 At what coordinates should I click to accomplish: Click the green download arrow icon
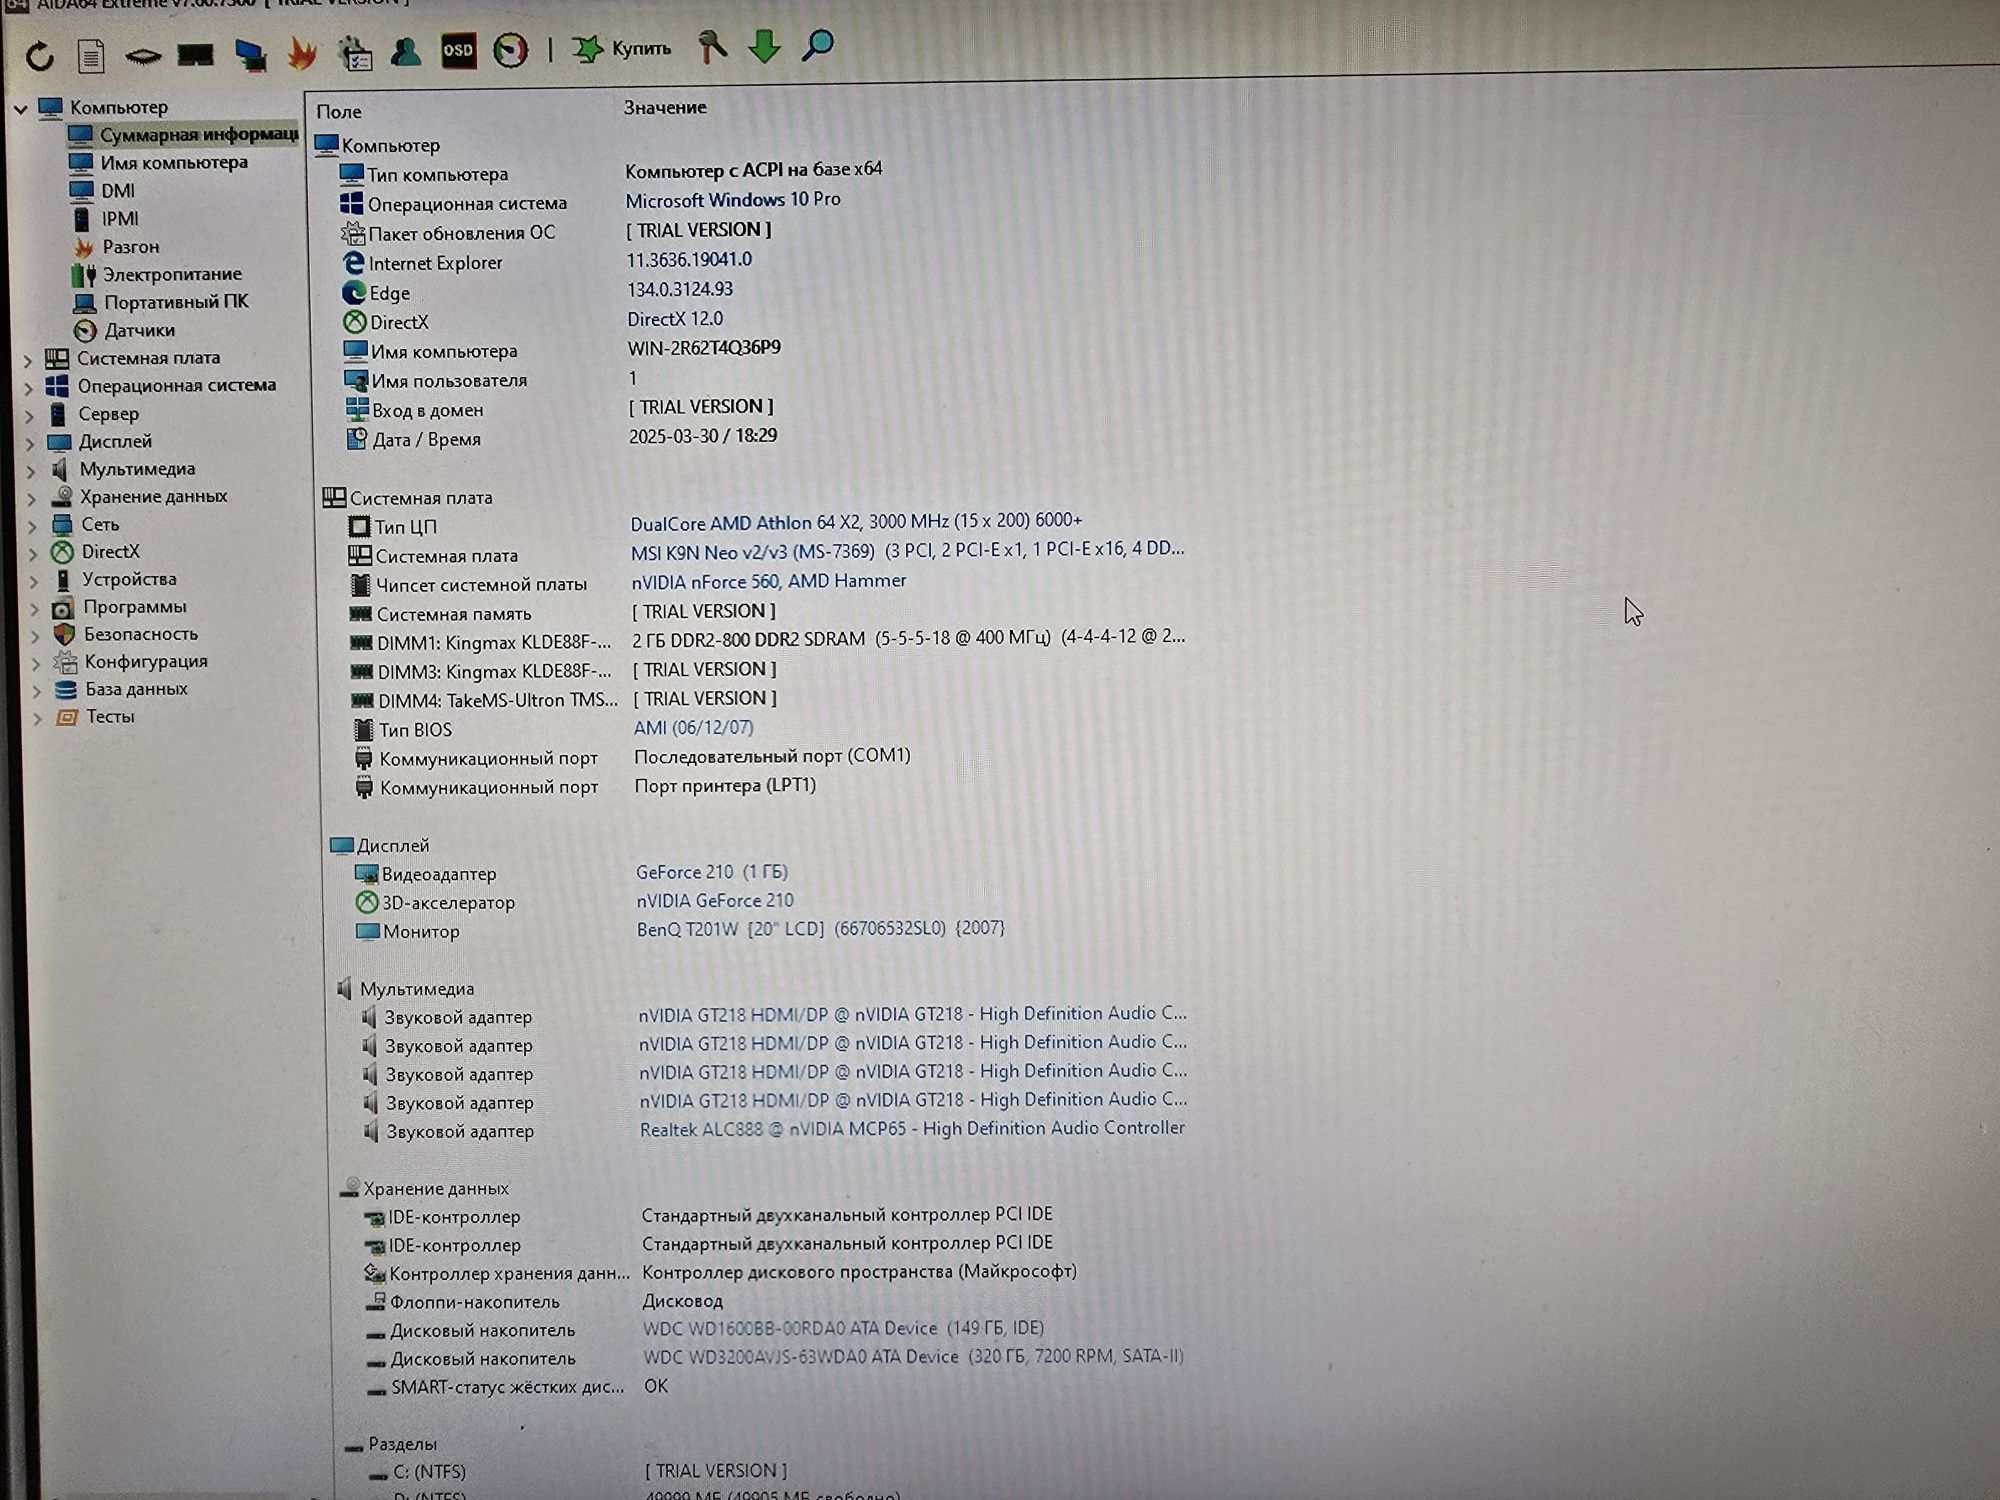(765, 46)
